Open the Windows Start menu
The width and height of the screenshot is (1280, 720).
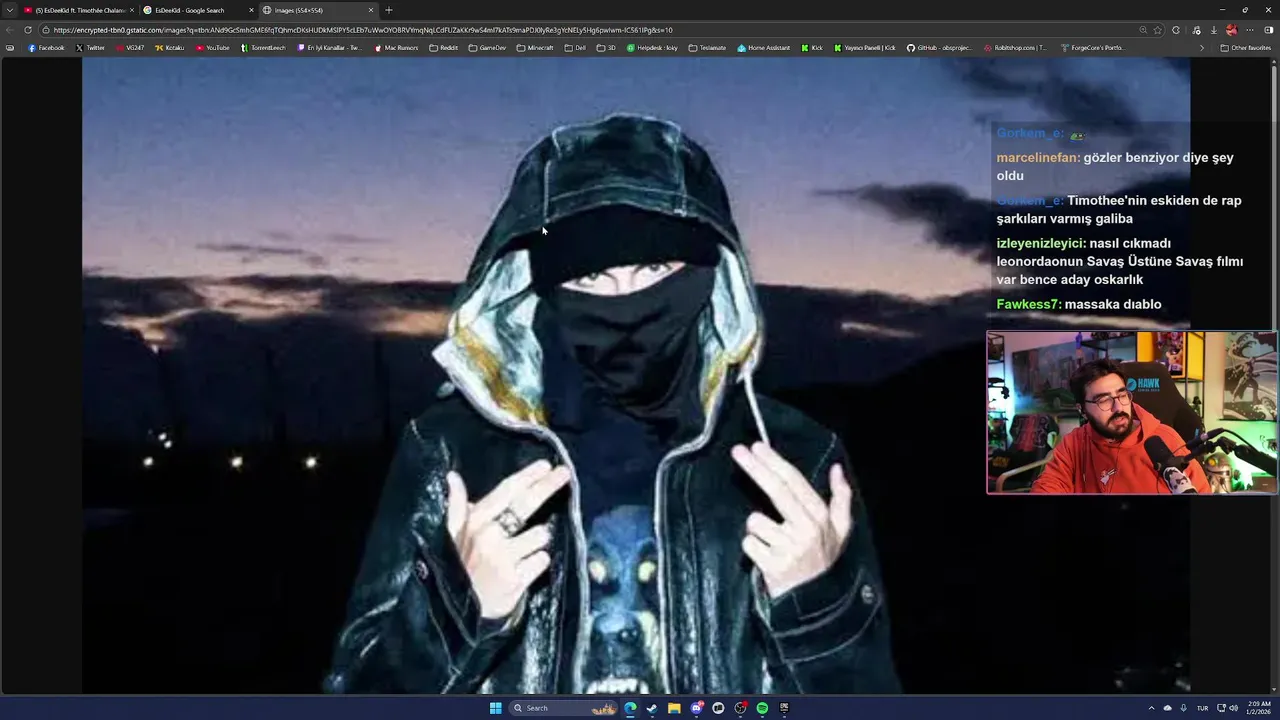pyautogui.click(x=496, y=708)
